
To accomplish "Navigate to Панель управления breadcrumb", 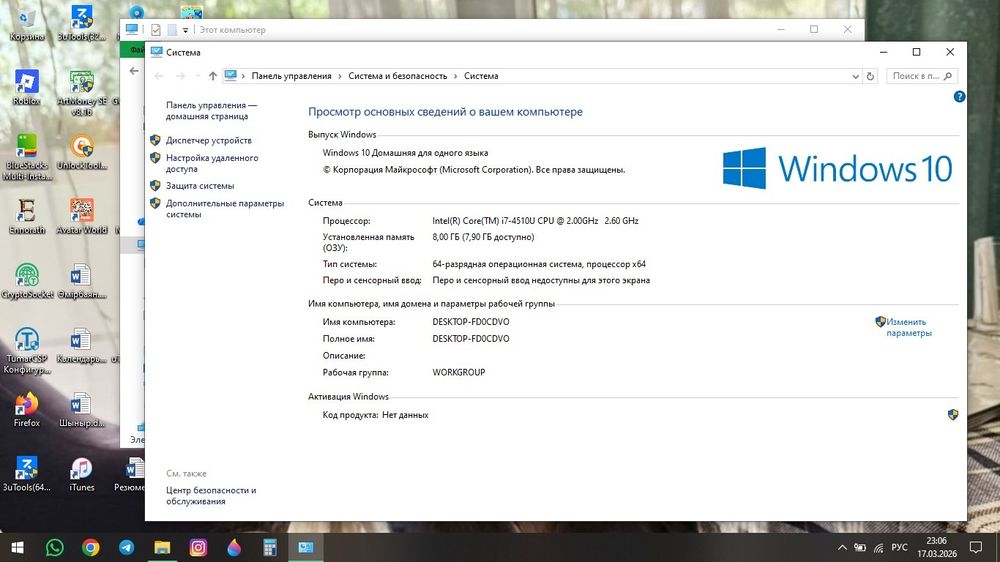I will 291,76.
